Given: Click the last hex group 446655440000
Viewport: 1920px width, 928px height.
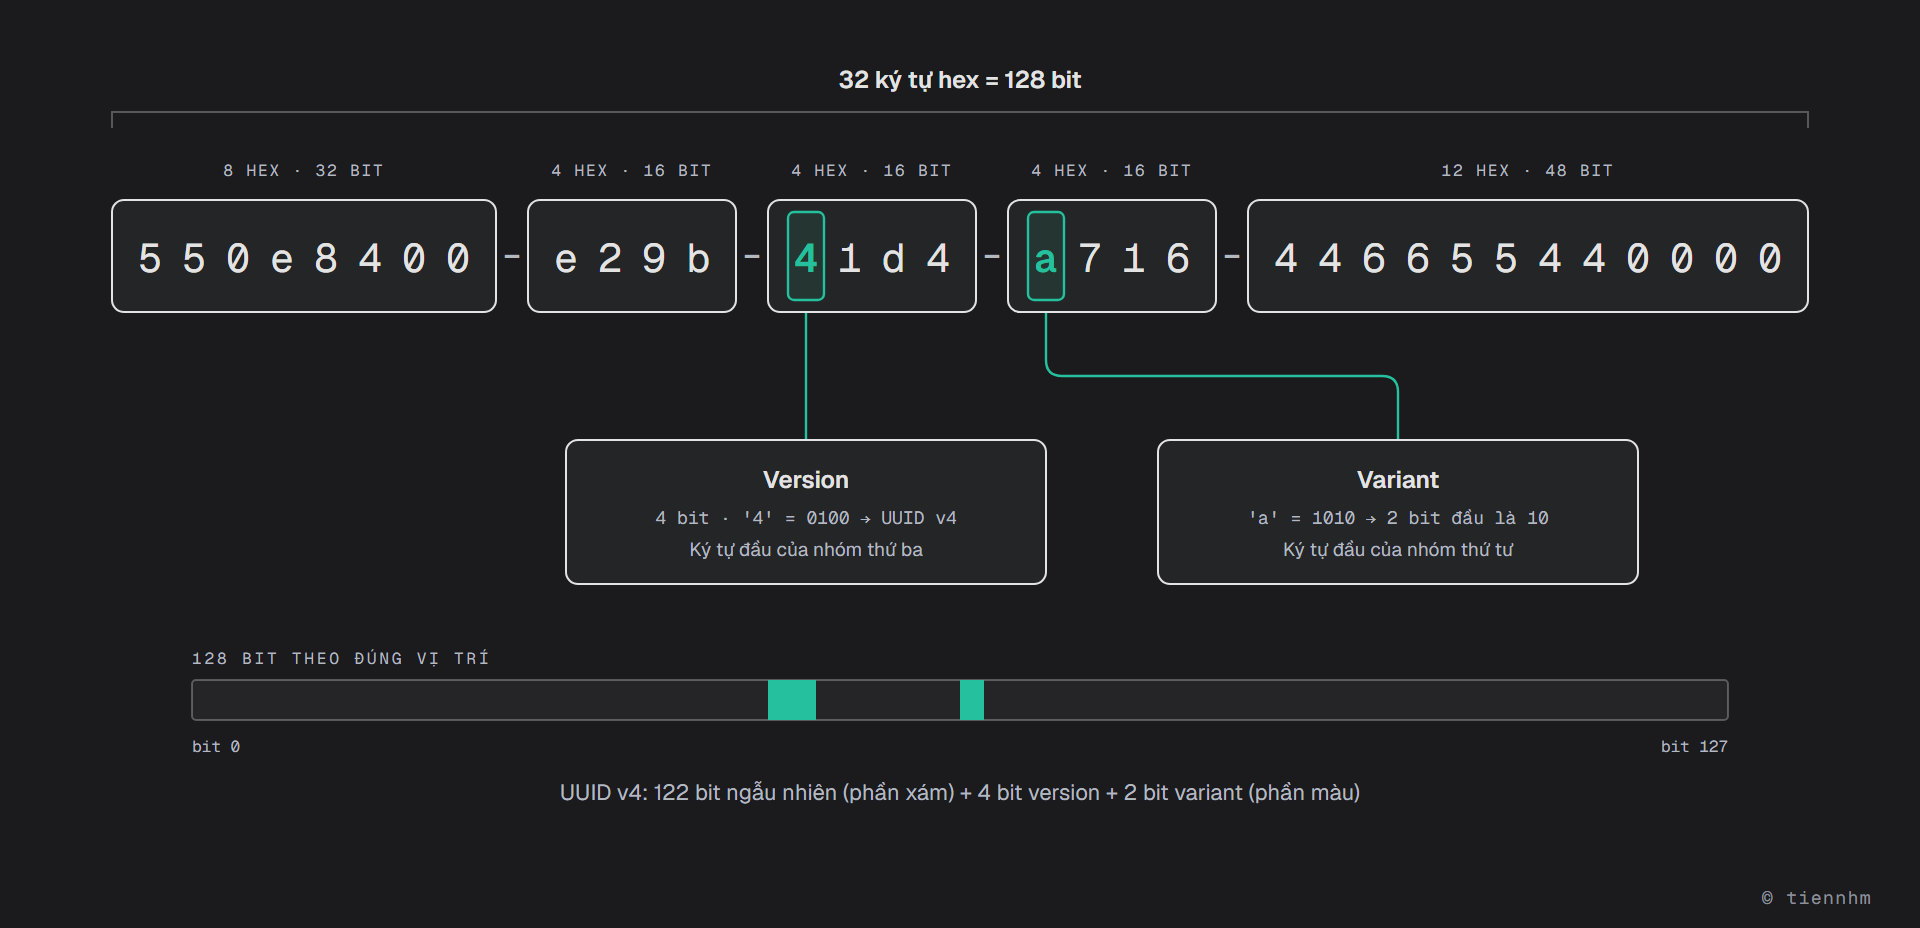Looking at the screenshot, I should tap(1528, 256).
